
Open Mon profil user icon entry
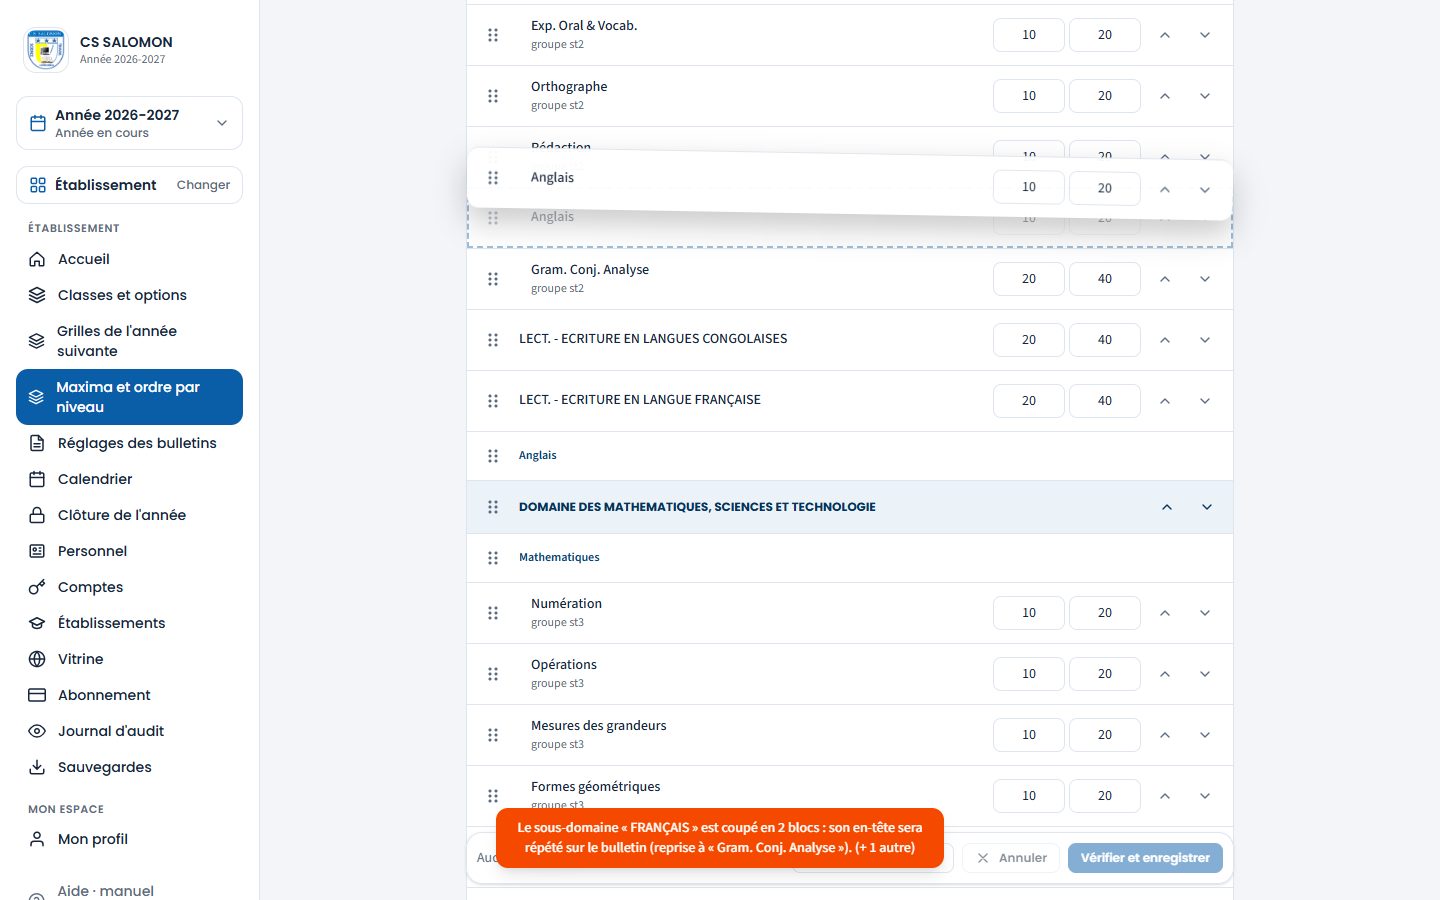[37, 839]
